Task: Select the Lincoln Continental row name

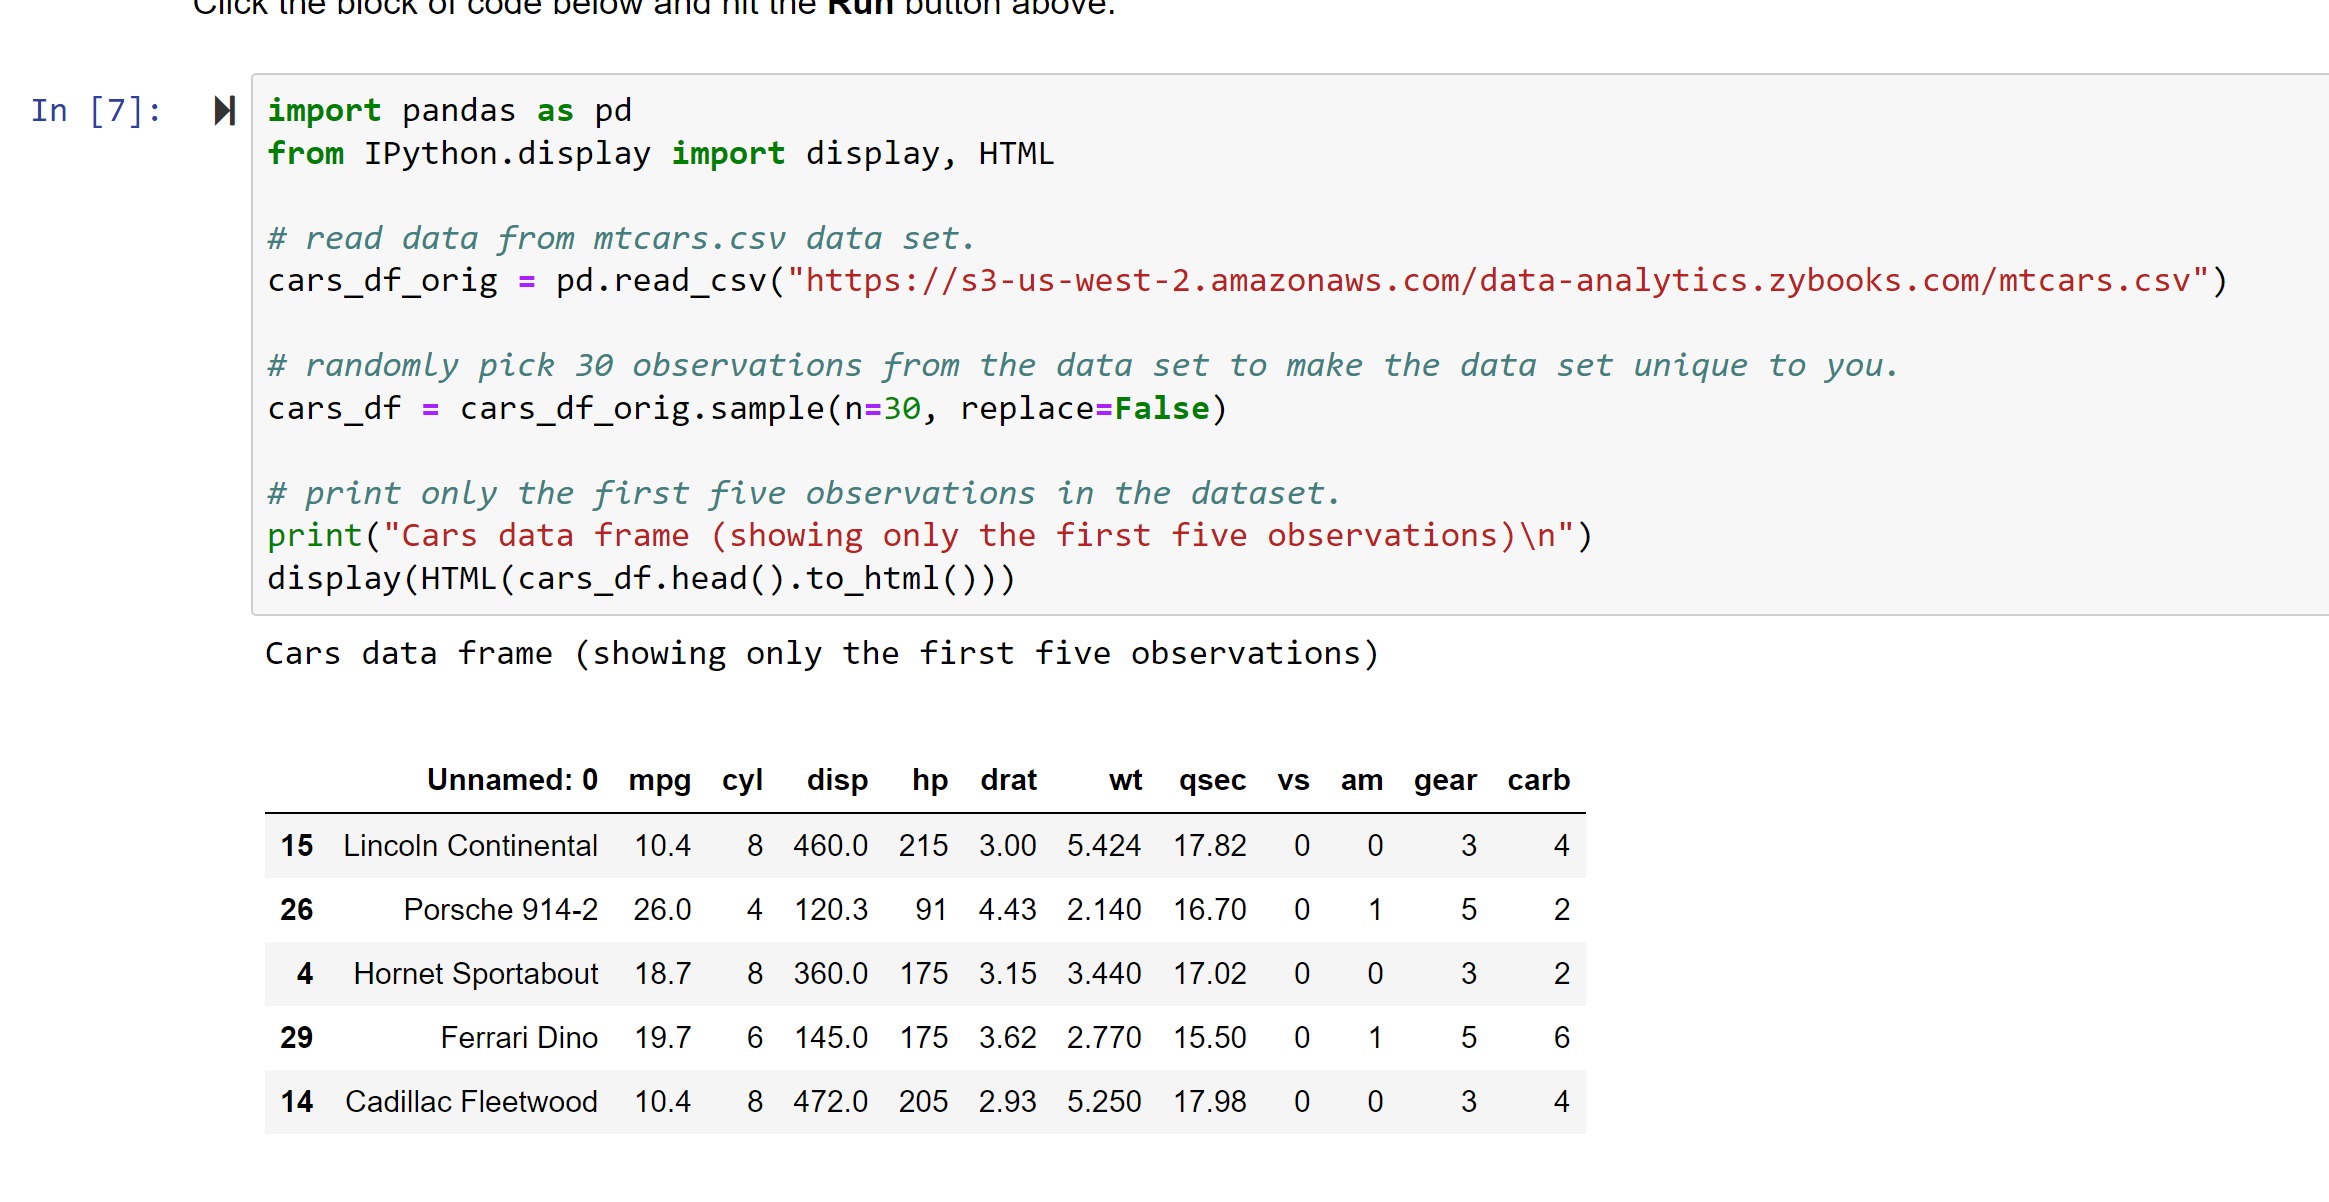Action: 470,846
